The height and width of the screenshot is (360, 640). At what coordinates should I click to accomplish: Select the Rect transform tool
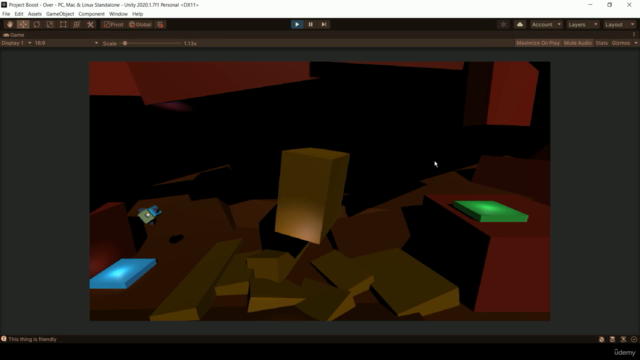click(63, 24)
